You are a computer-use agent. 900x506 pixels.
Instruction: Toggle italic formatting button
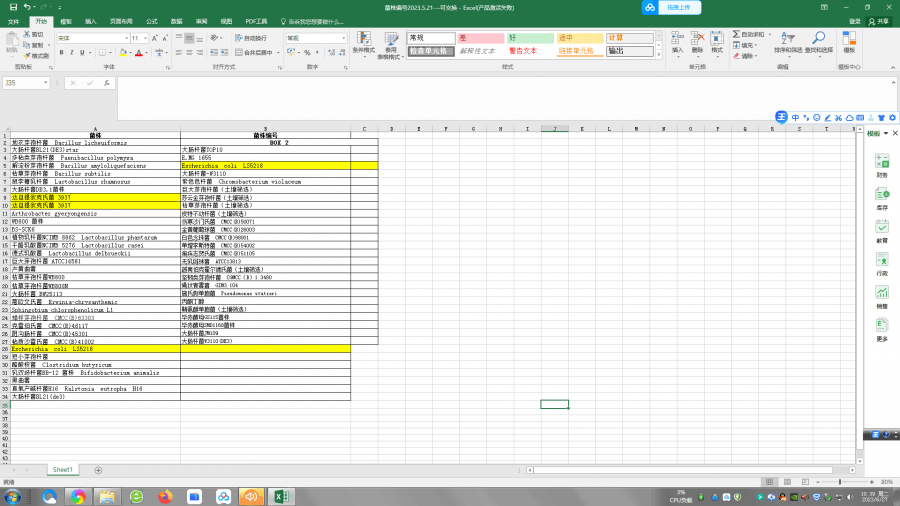click(72, 52)
